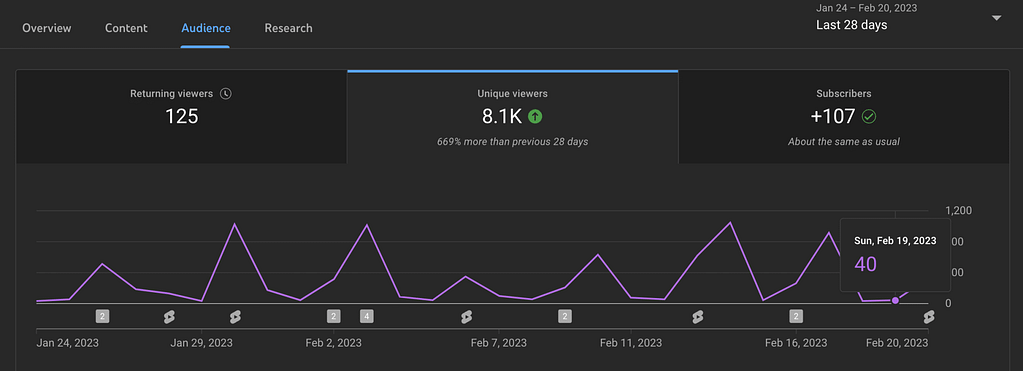Click the 125 returning viewers count

181,117
